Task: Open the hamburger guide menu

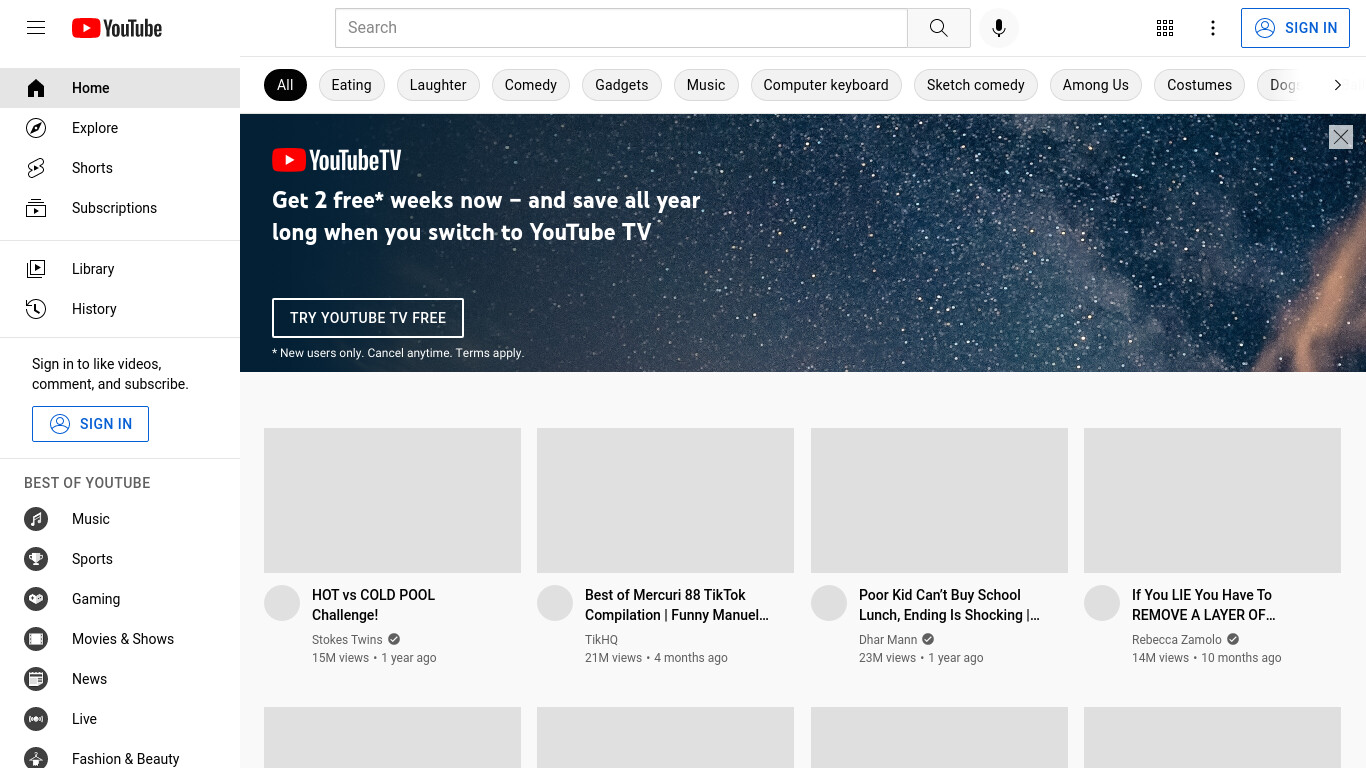Action: (x=36, y=28)
